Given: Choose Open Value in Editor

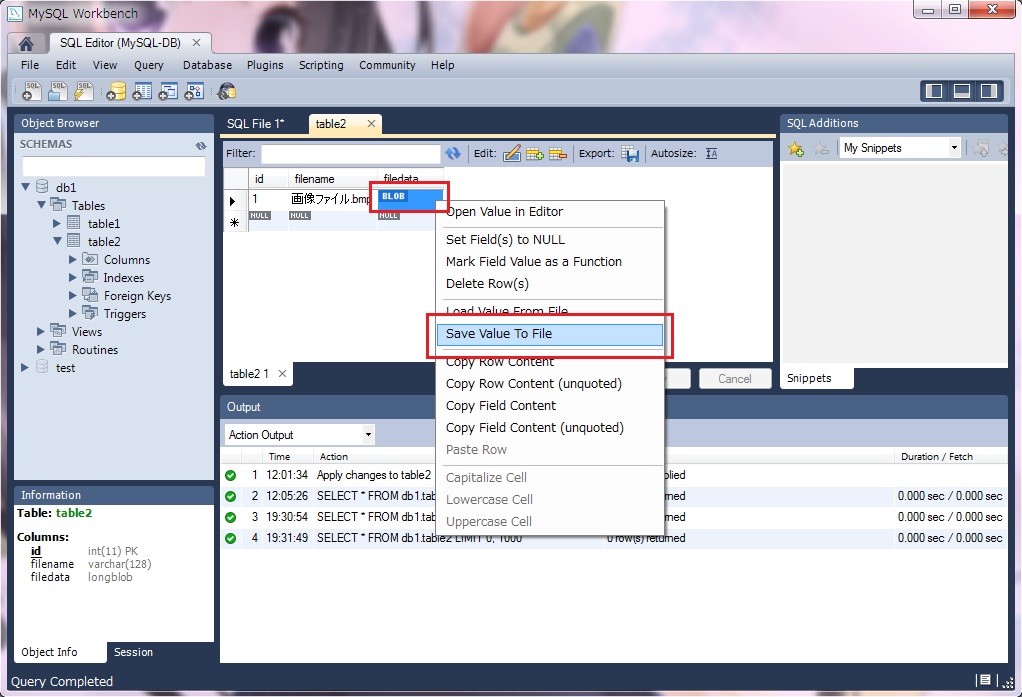Looking at the screenshot, I should tap(549, 212).
